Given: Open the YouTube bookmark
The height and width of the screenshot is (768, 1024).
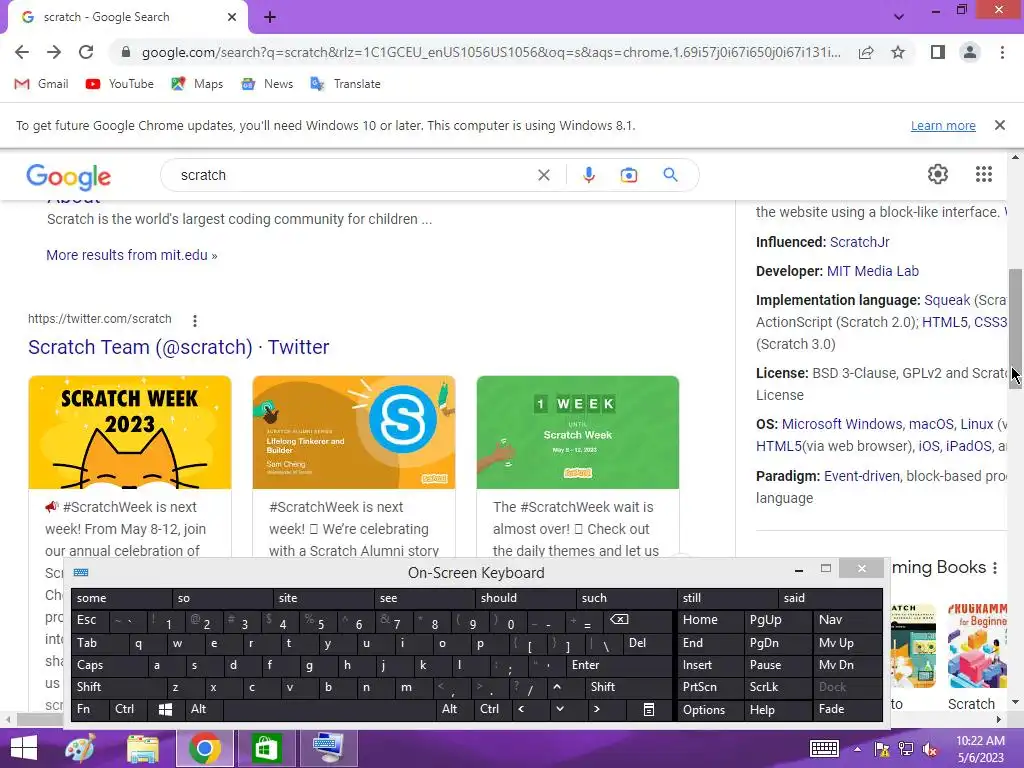Looking at the screenshot, I should coord(120,84).
